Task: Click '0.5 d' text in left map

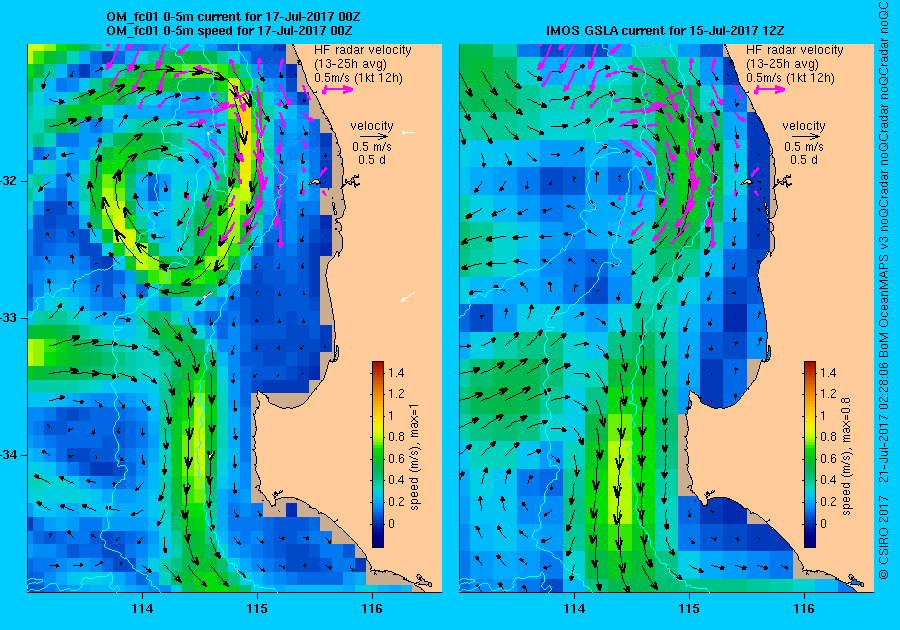Action: 372,160
